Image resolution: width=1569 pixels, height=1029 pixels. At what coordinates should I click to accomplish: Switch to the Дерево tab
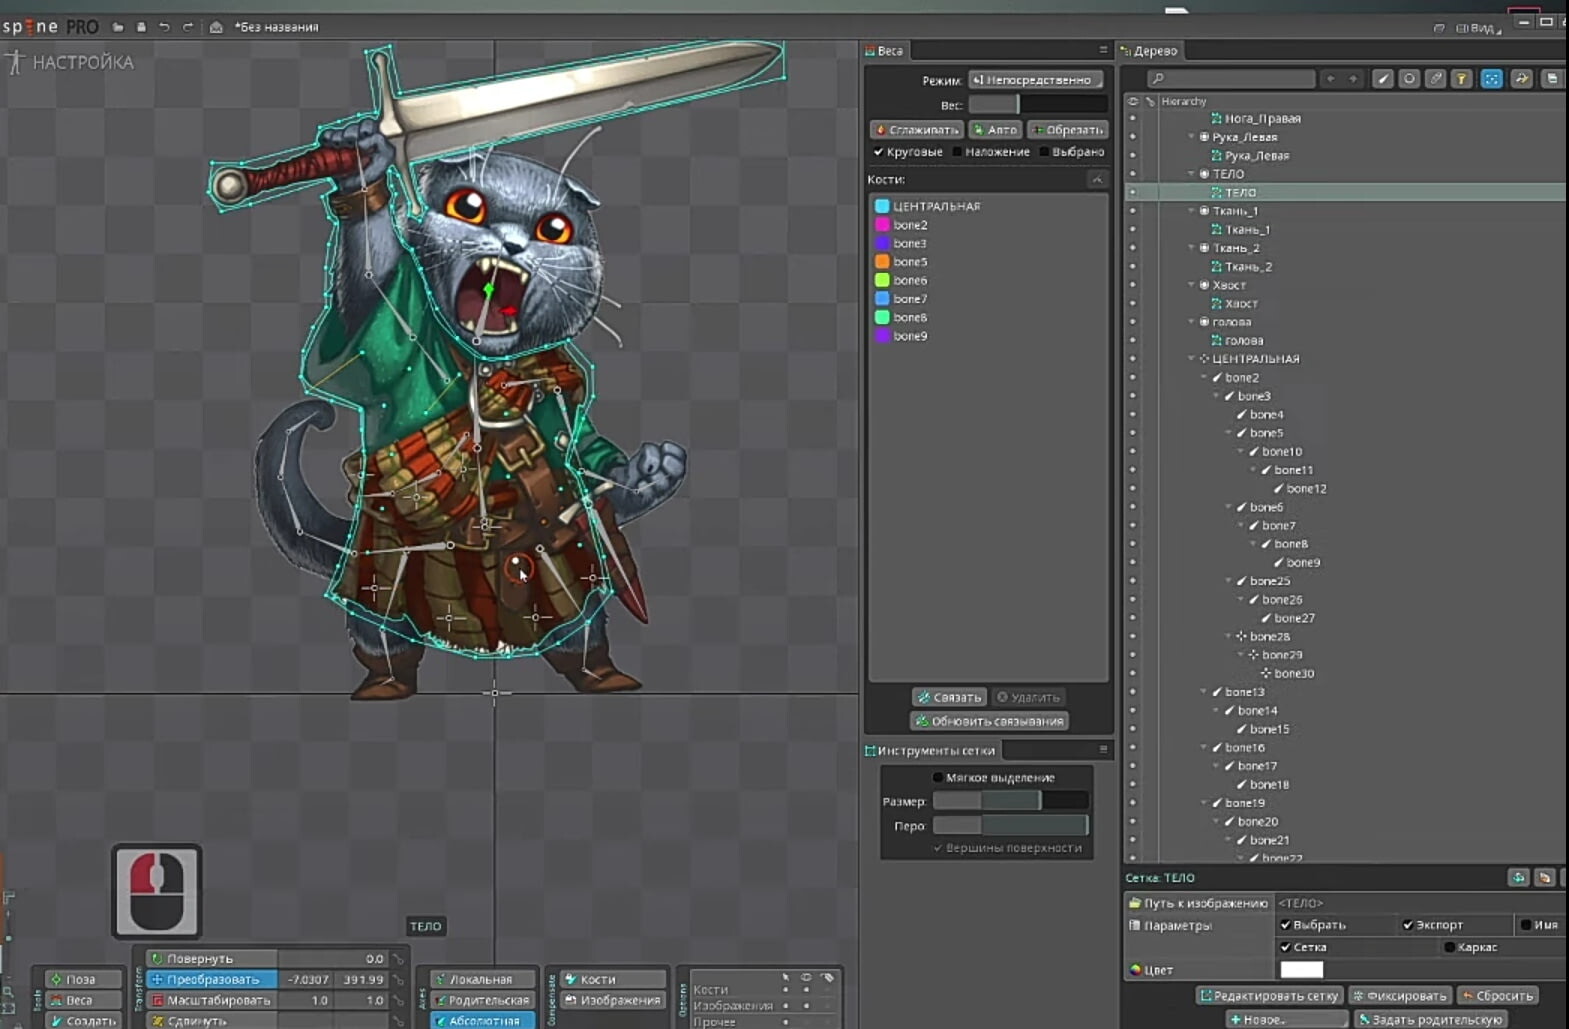1154,51
